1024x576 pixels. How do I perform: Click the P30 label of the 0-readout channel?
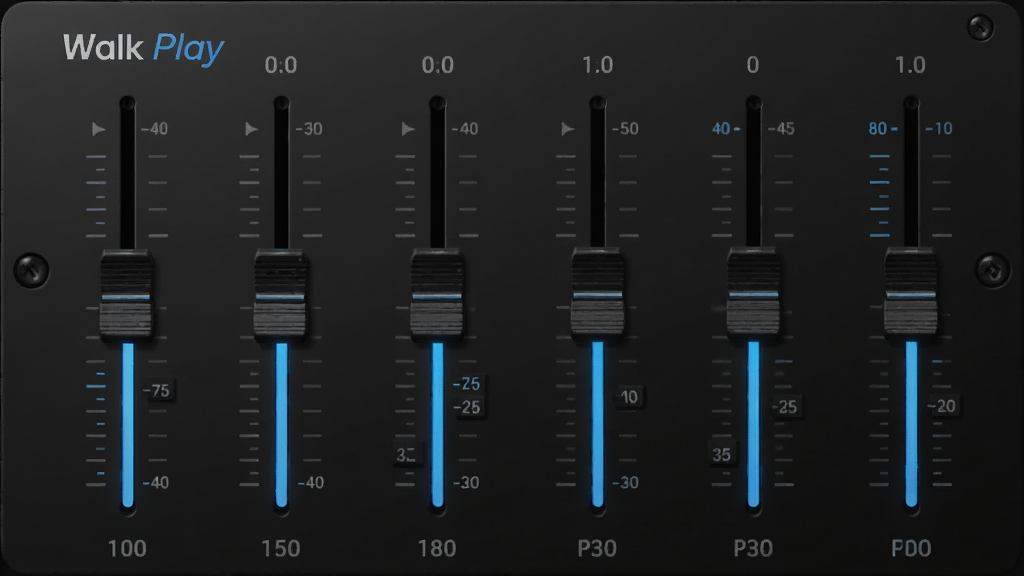coord(753,549)
